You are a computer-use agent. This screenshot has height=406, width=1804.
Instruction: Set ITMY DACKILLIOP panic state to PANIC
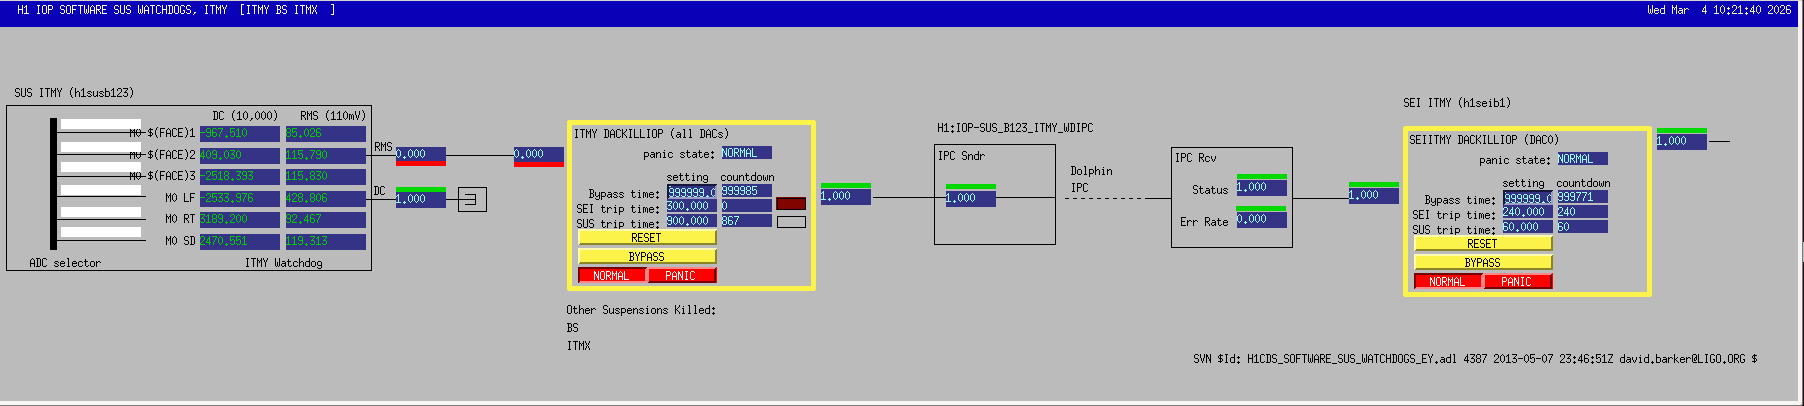[681, 275]
